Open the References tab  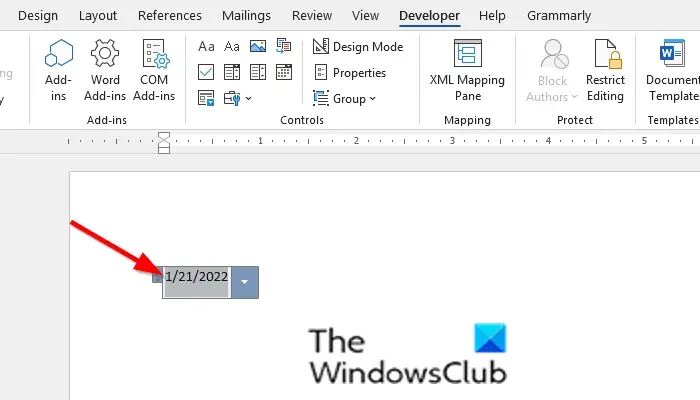(x=170, y=16)
